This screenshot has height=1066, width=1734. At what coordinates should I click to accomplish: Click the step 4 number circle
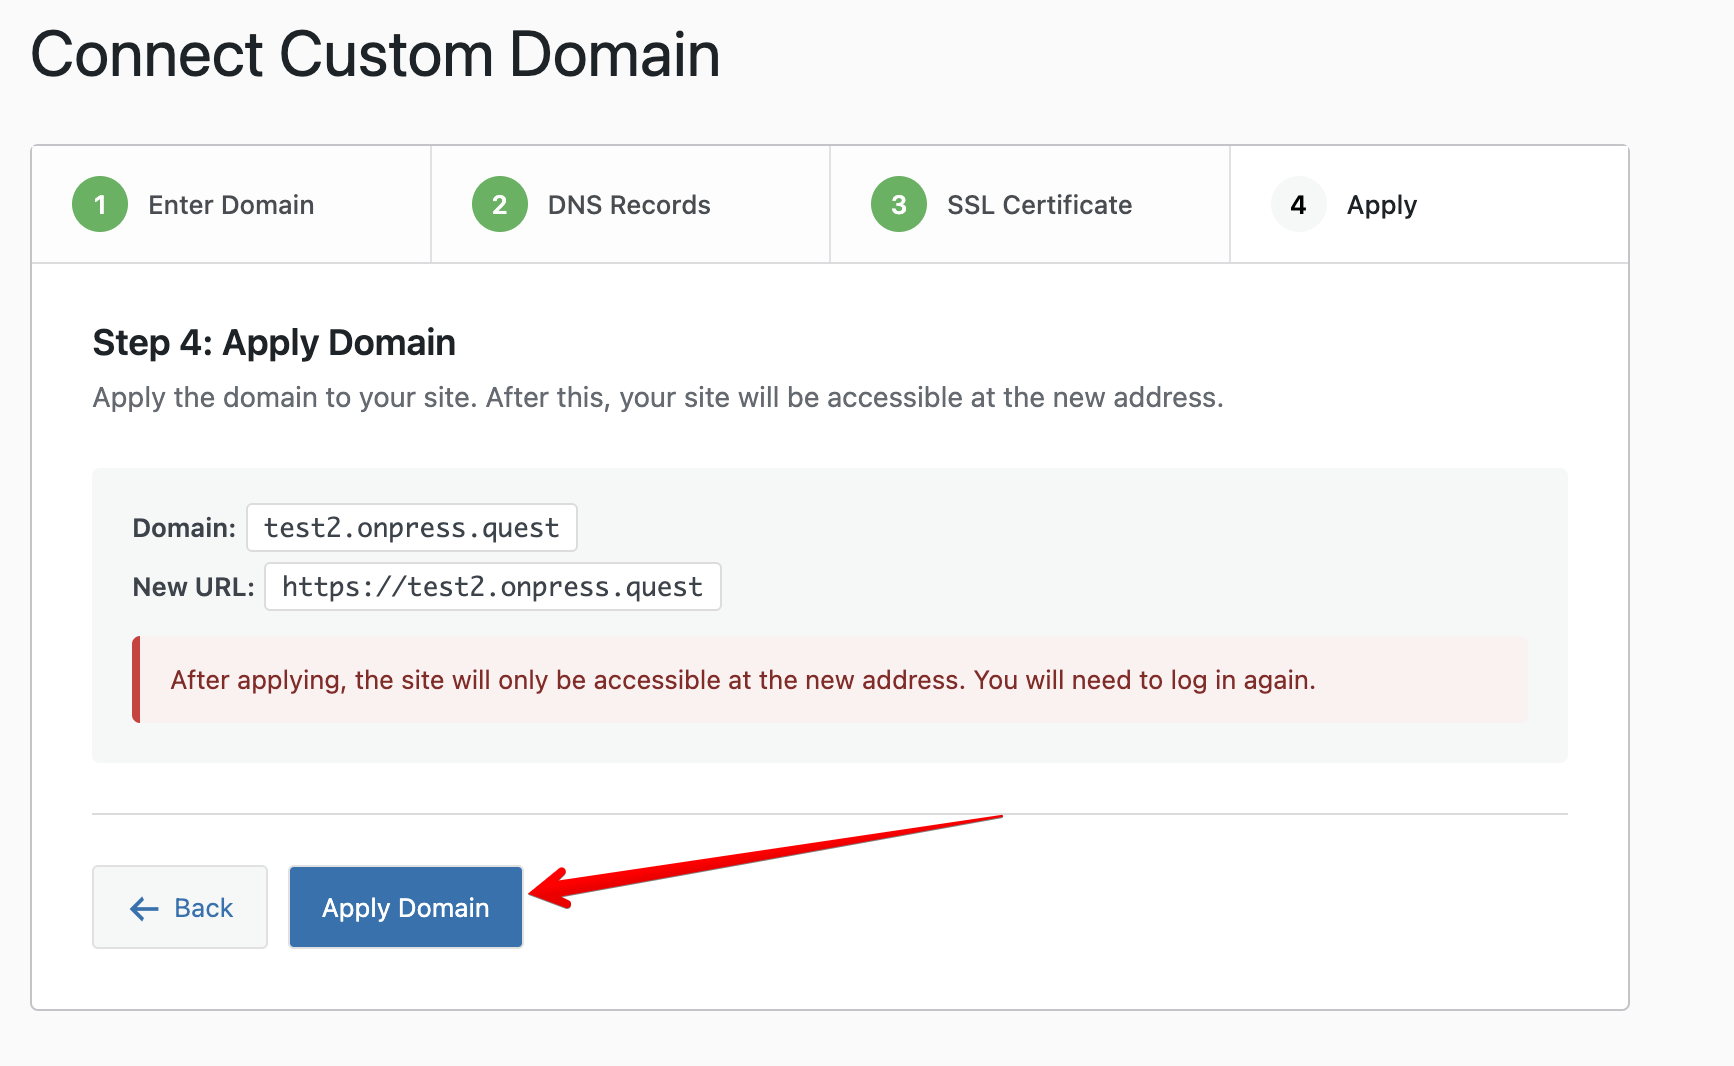(x=1298, y=205)
